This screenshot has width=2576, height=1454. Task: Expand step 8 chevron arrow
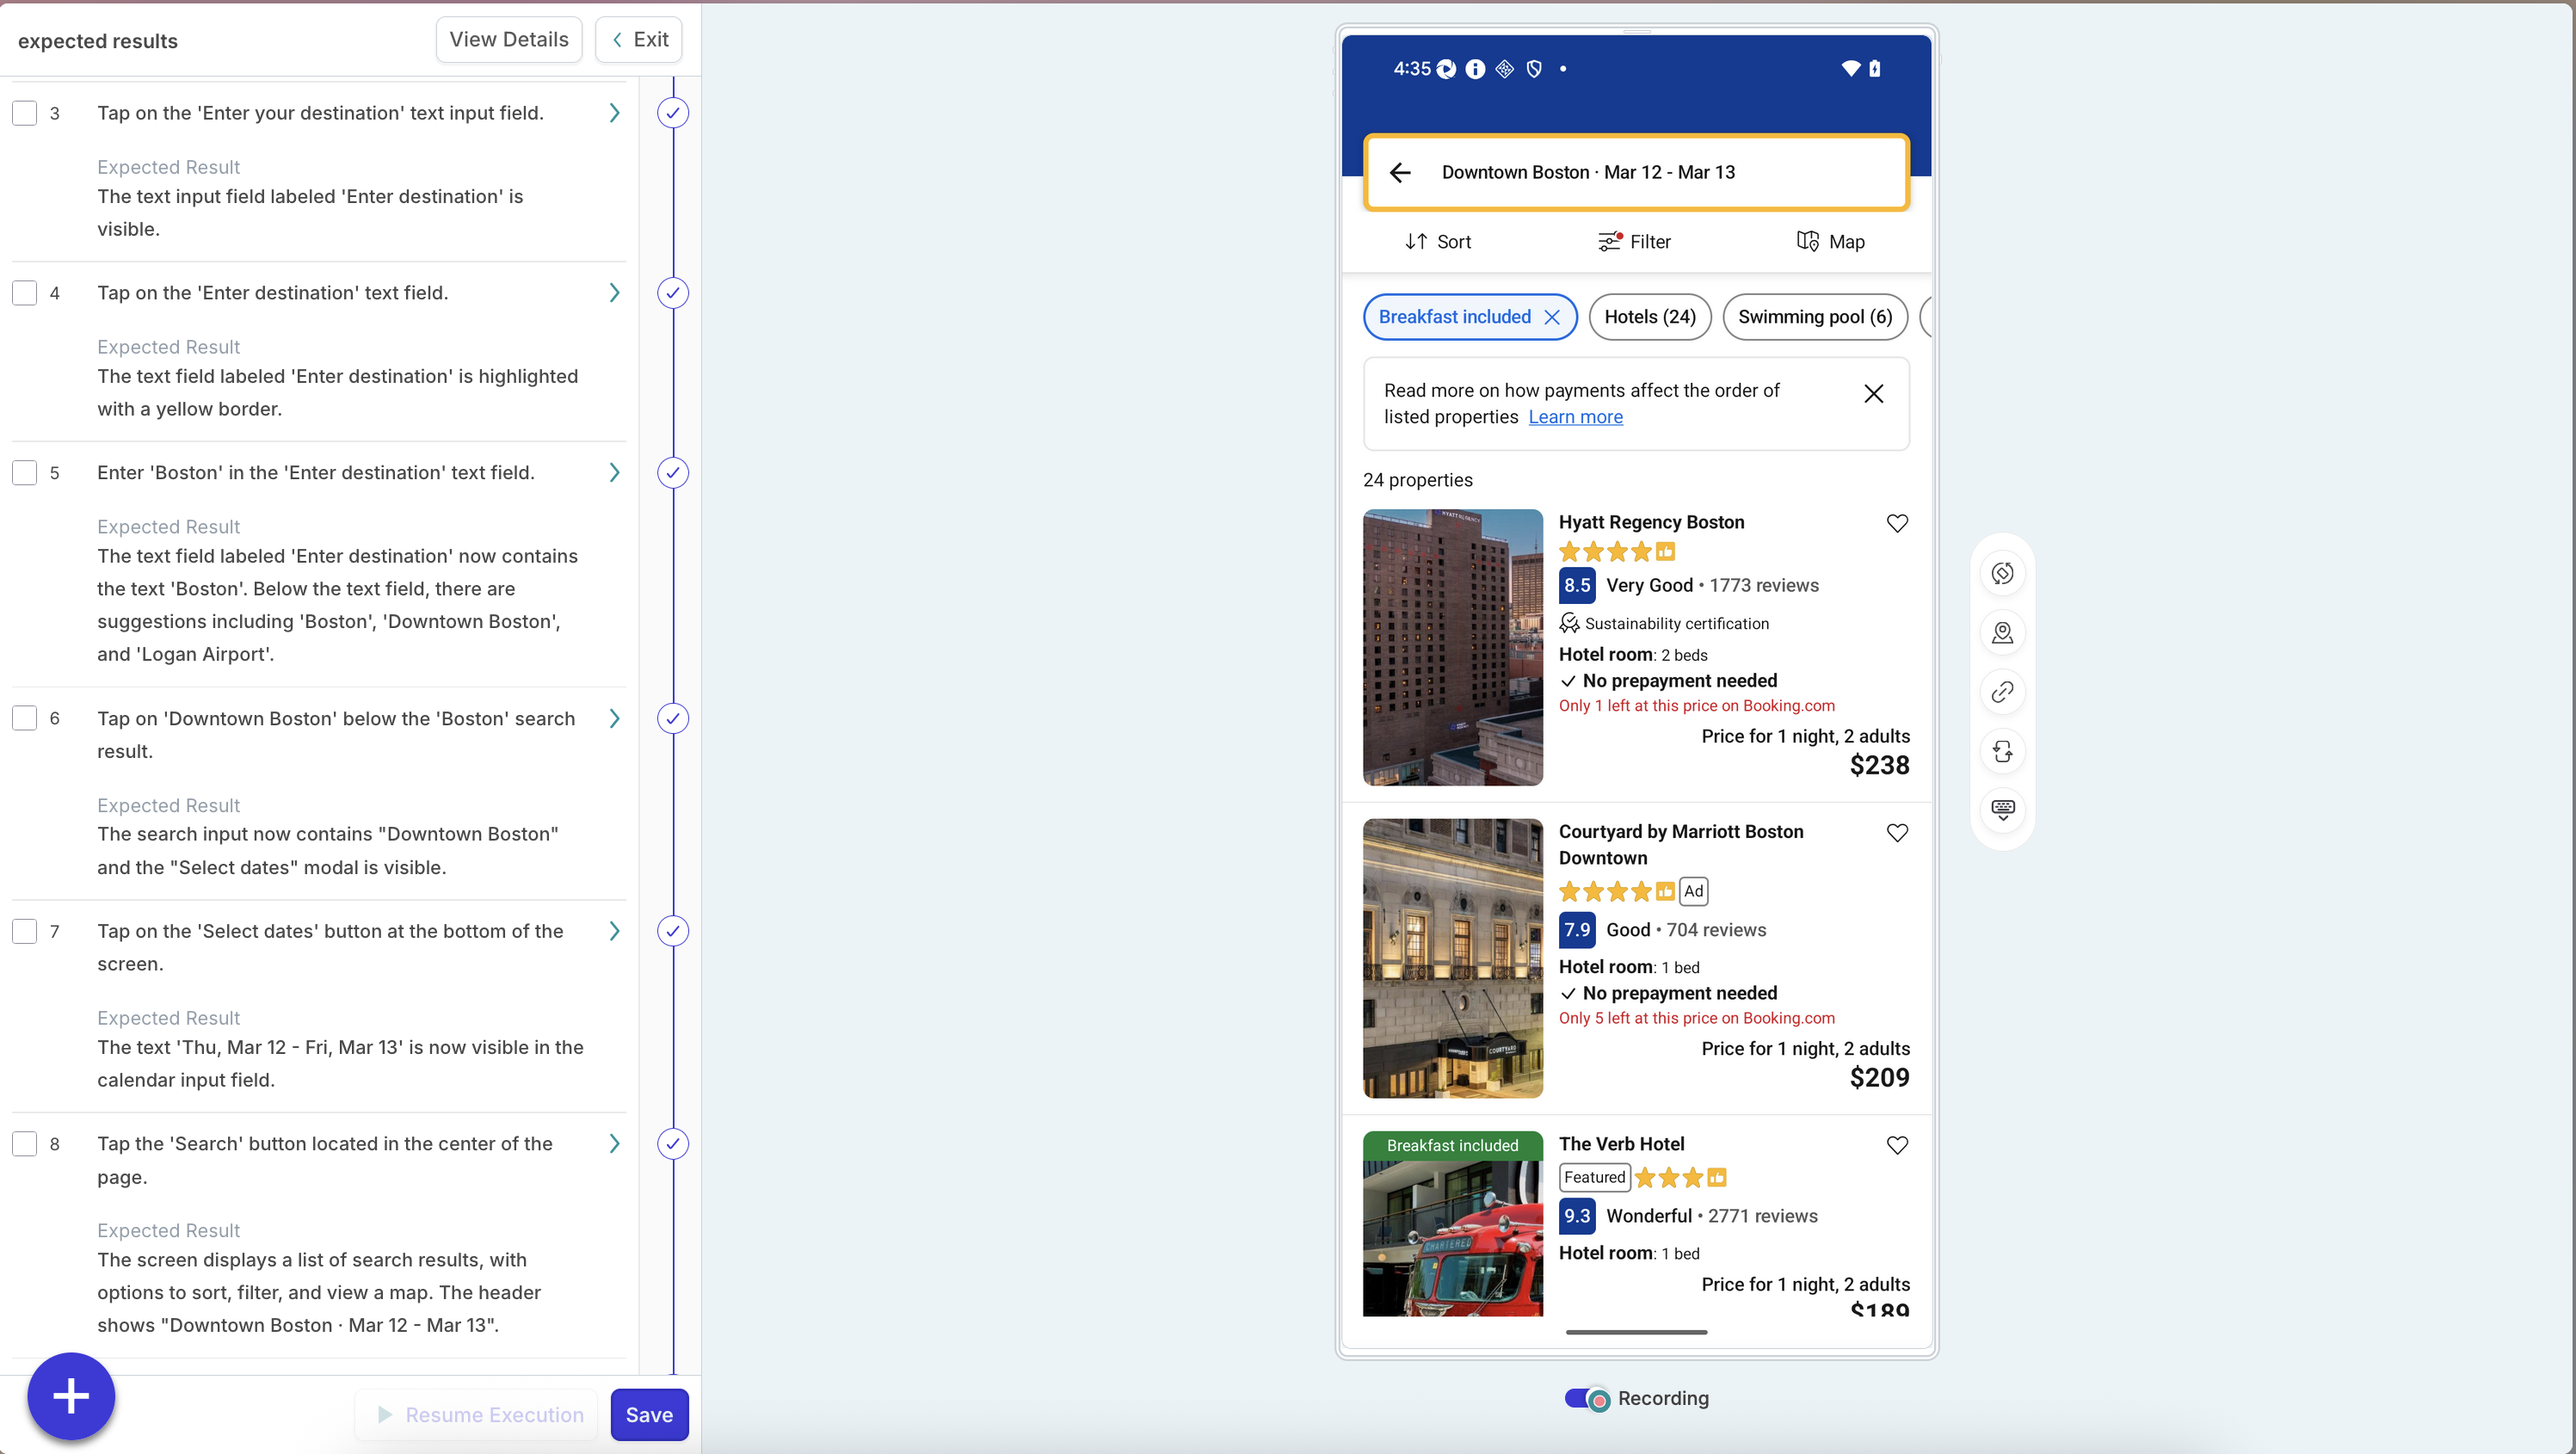point(614,1143)
